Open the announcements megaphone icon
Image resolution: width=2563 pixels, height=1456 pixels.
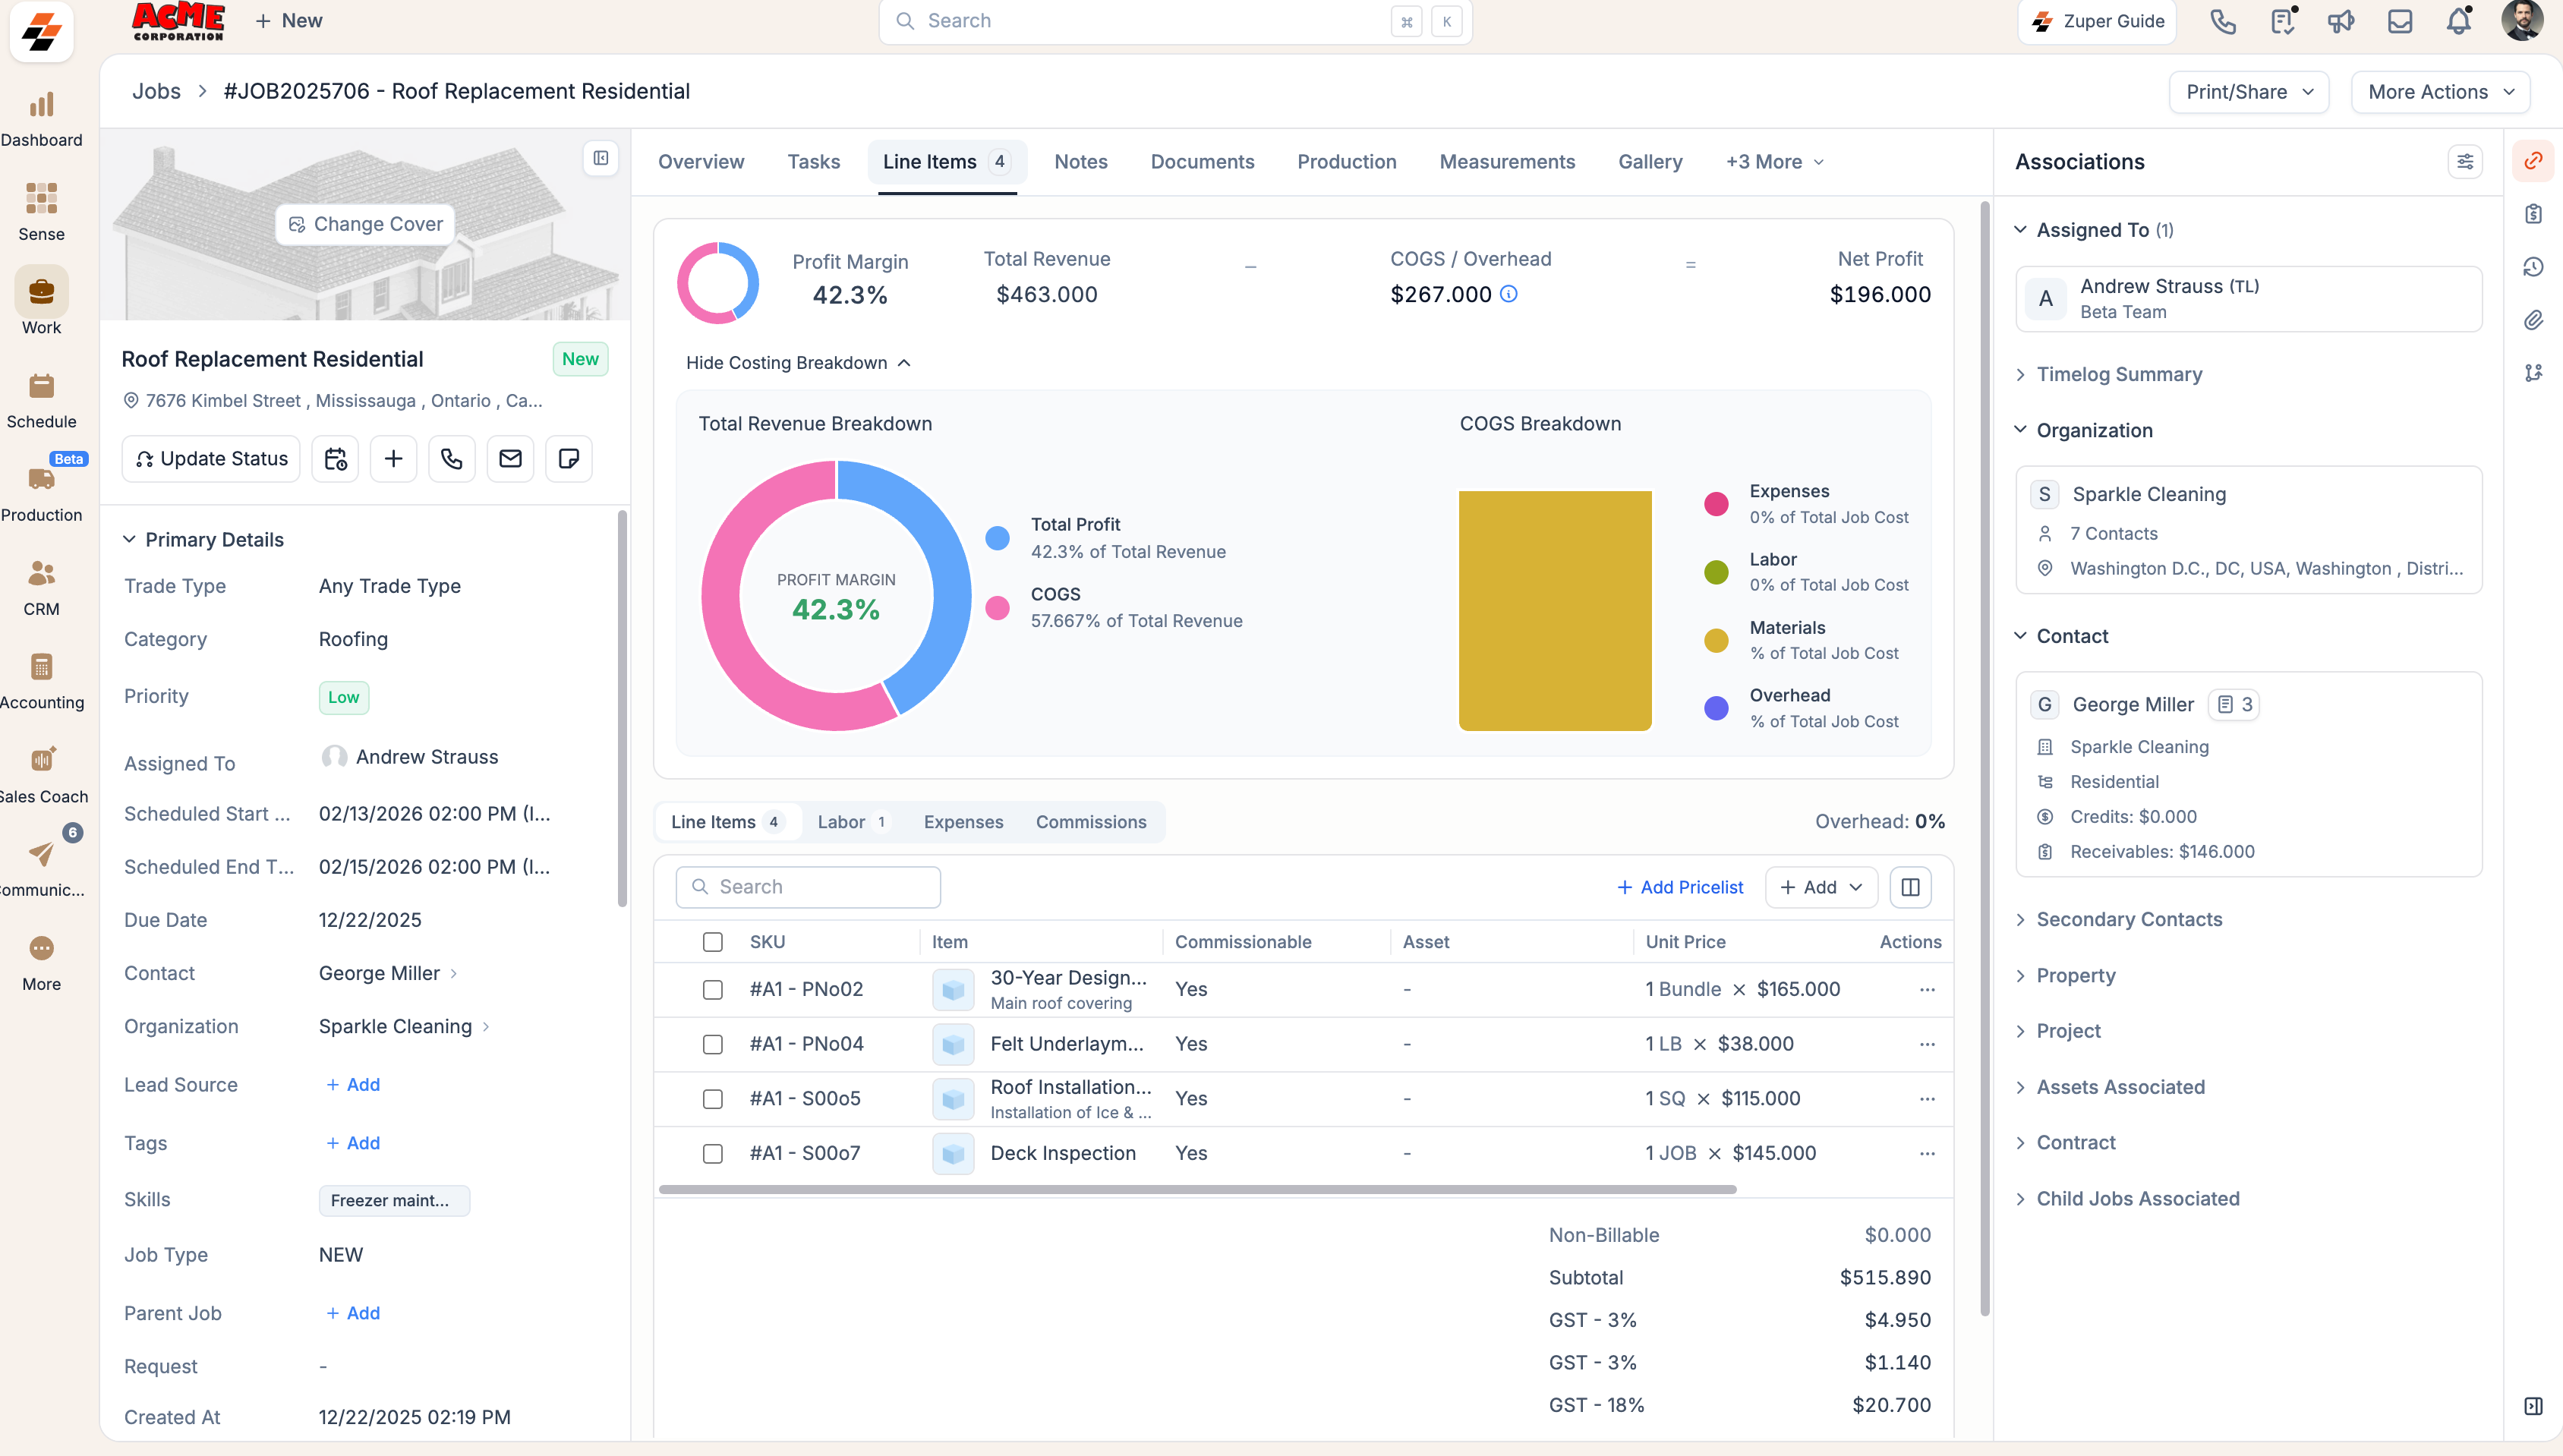coord(2341,21)
